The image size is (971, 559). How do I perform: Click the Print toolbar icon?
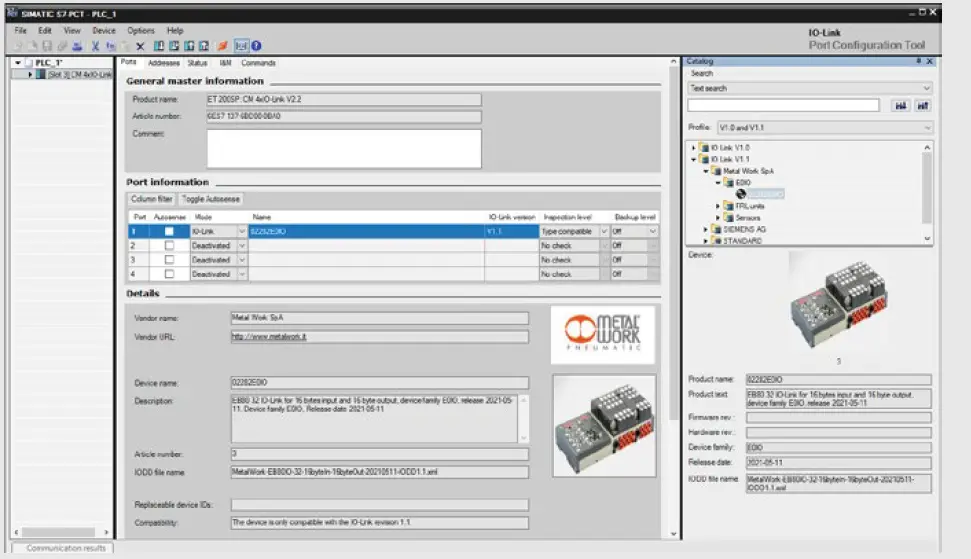78,46
